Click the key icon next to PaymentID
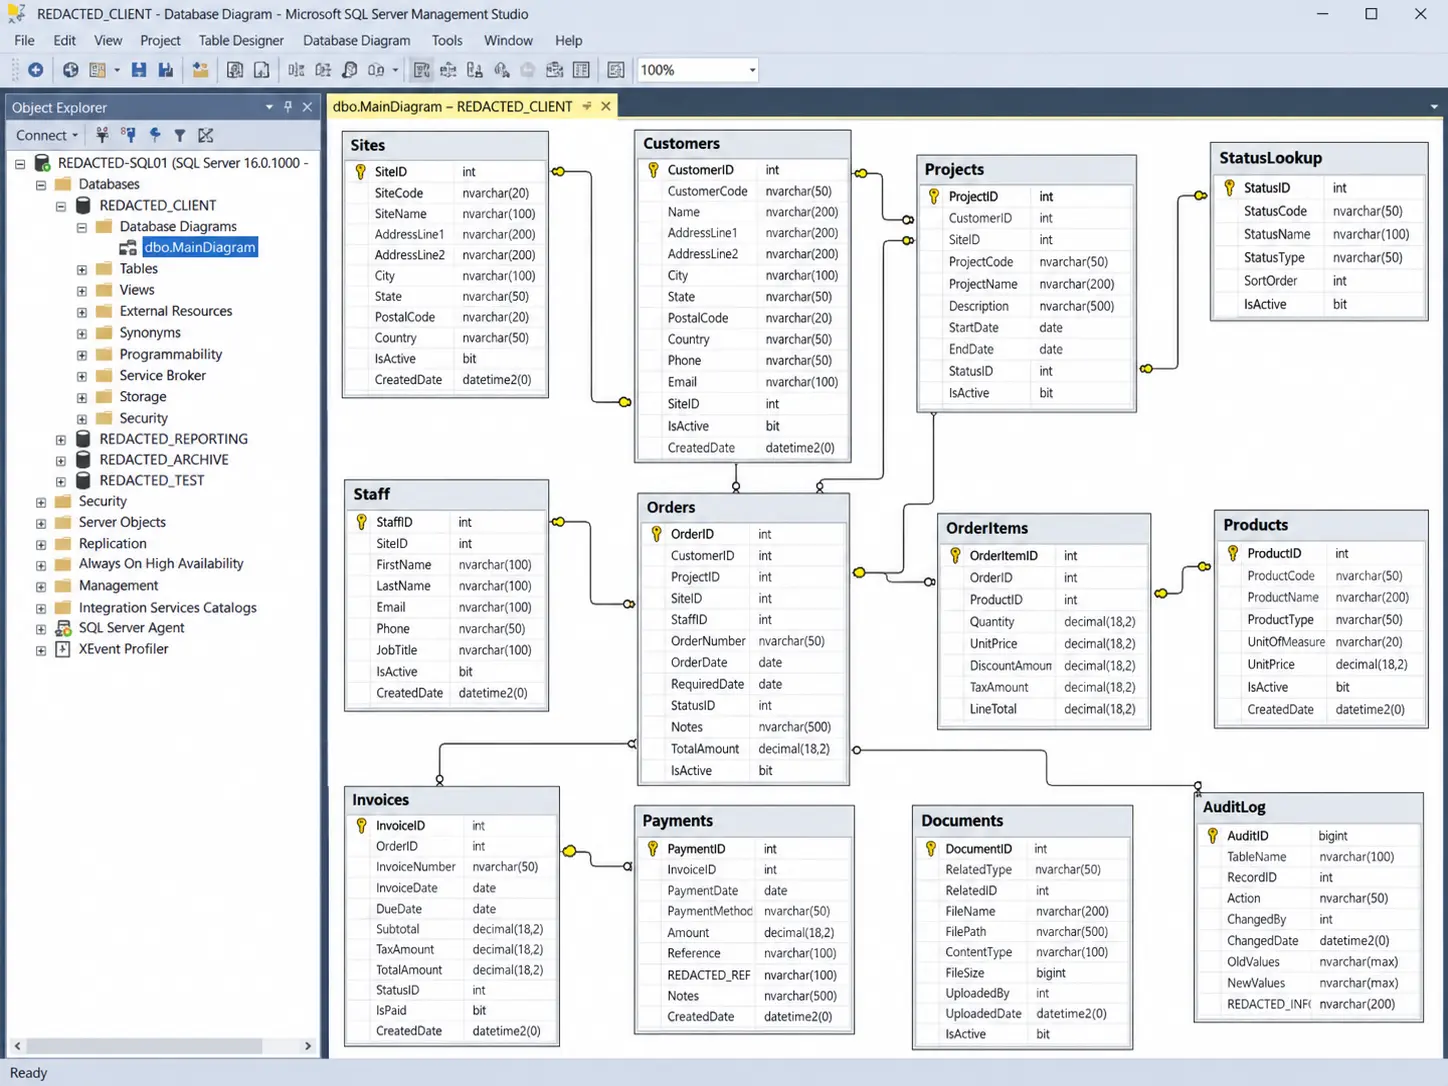This screenshot has height=1086, width=1448. coord(652,848)
